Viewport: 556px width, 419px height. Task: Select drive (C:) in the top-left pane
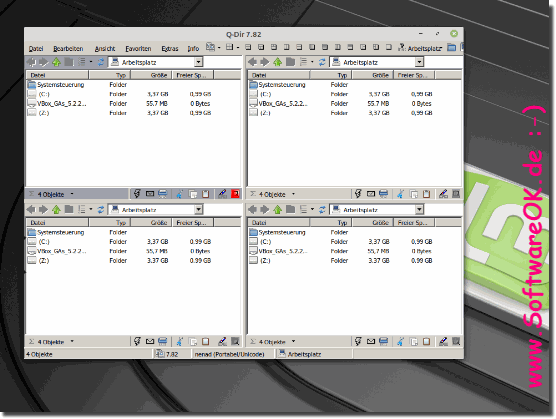click(39, 94)
